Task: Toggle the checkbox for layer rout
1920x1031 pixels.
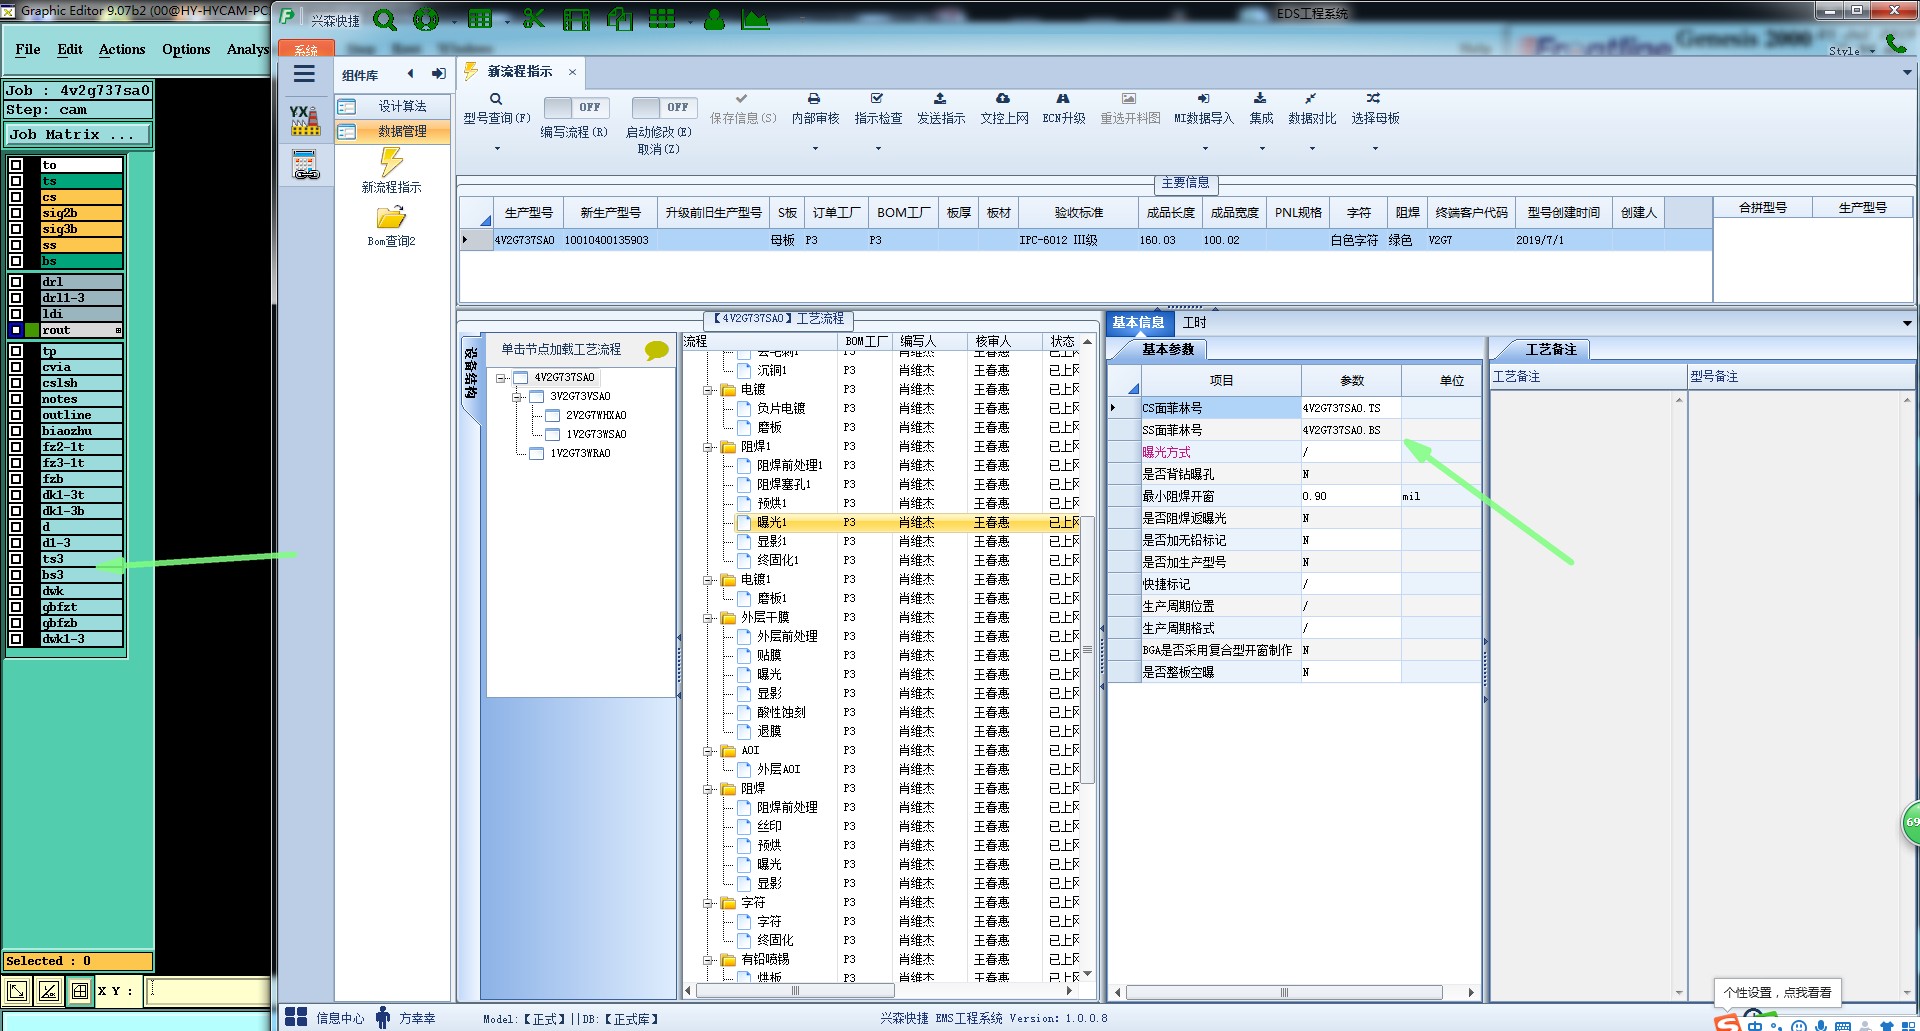Action: 16,330
